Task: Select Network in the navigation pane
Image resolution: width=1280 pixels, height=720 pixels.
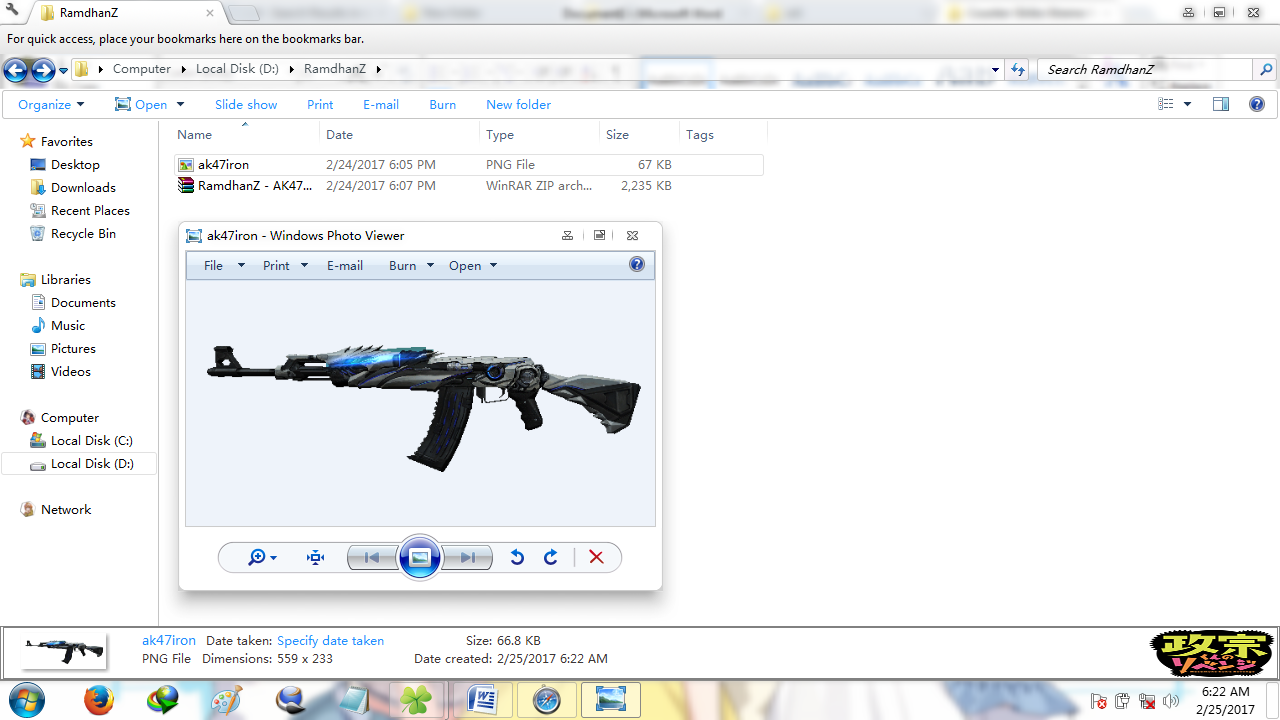Action: pos(66,510)
